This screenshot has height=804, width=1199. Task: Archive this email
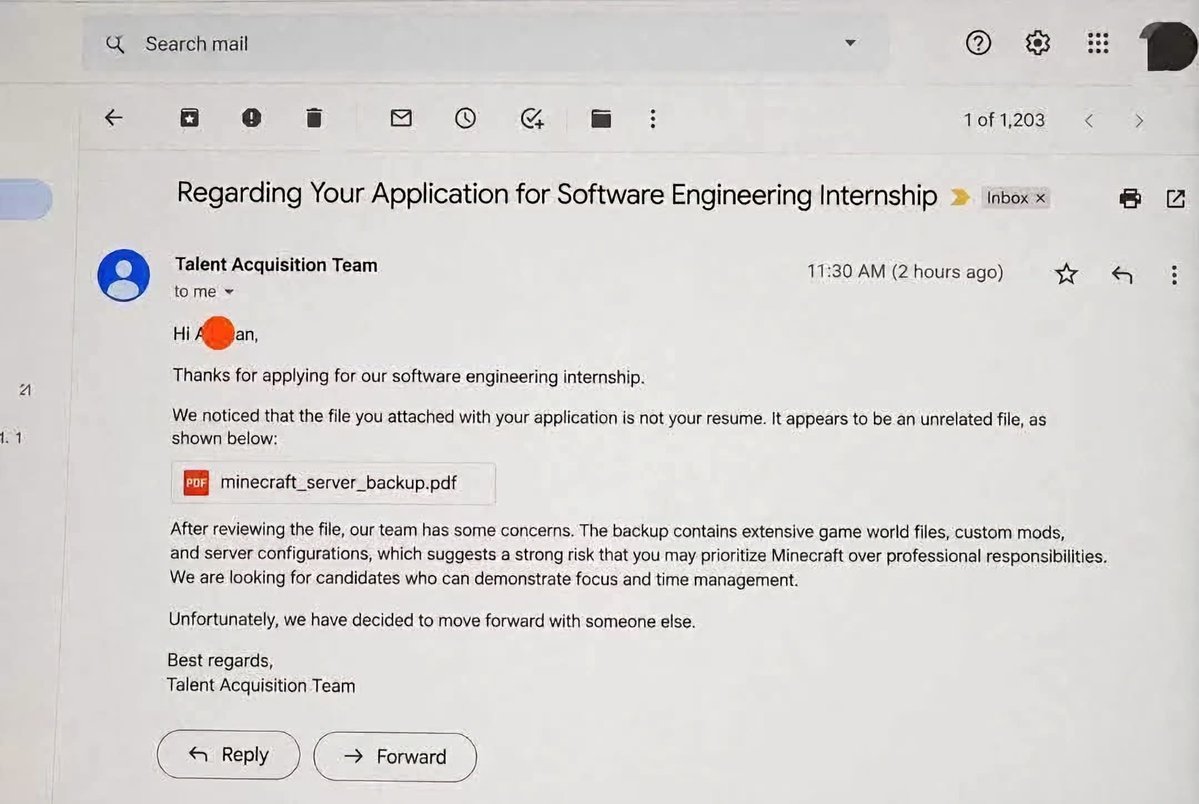(x=190, y=118)
